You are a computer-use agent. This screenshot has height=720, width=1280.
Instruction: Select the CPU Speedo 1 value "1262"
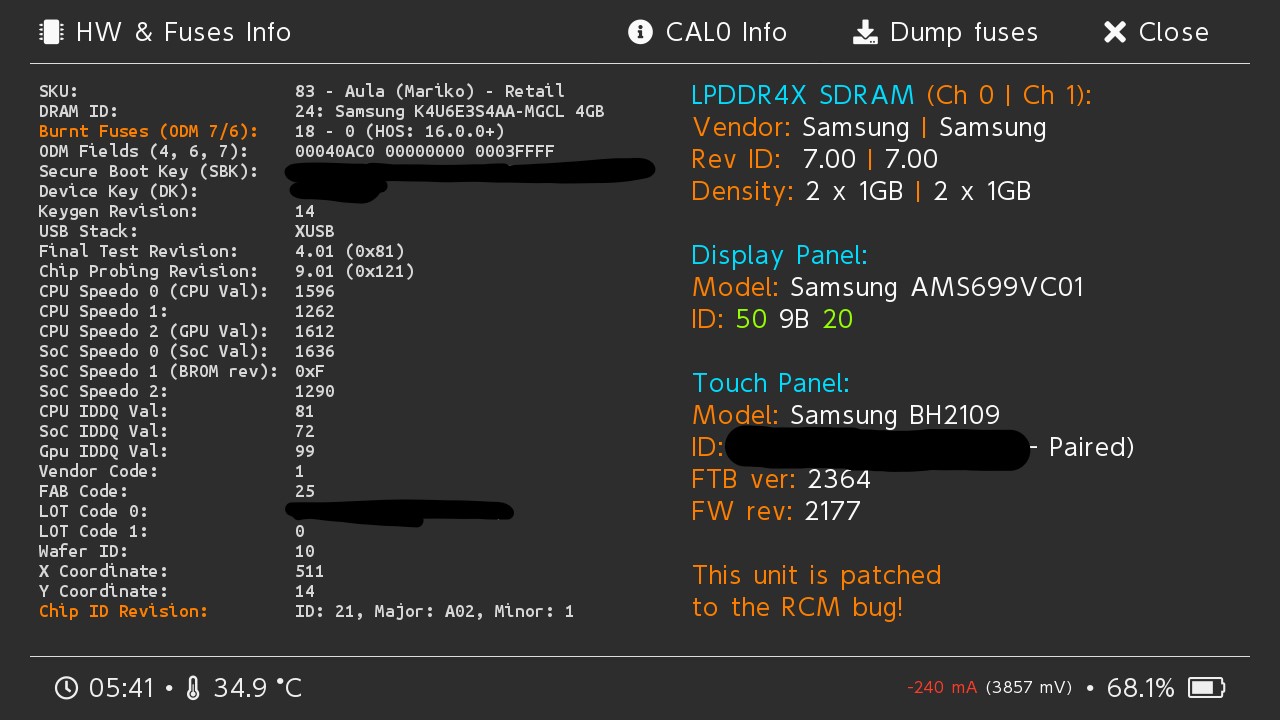tap(315, 311)
